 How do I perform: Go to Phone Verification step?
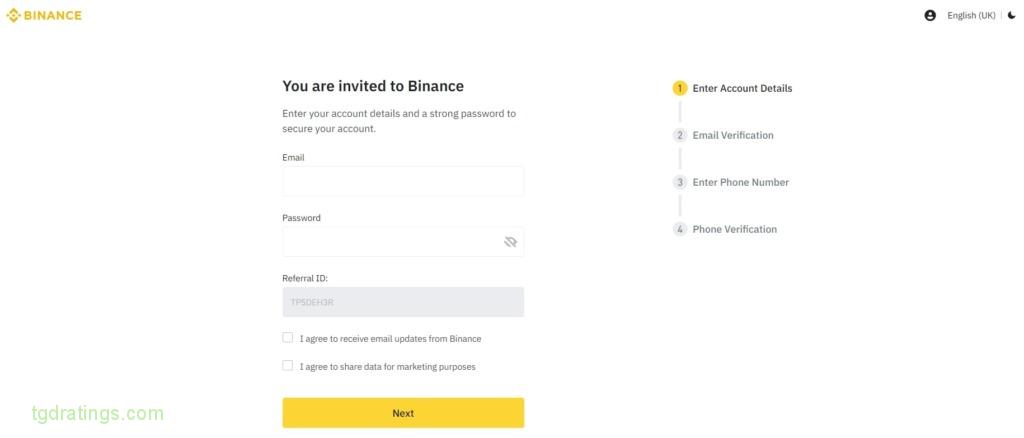735,229
